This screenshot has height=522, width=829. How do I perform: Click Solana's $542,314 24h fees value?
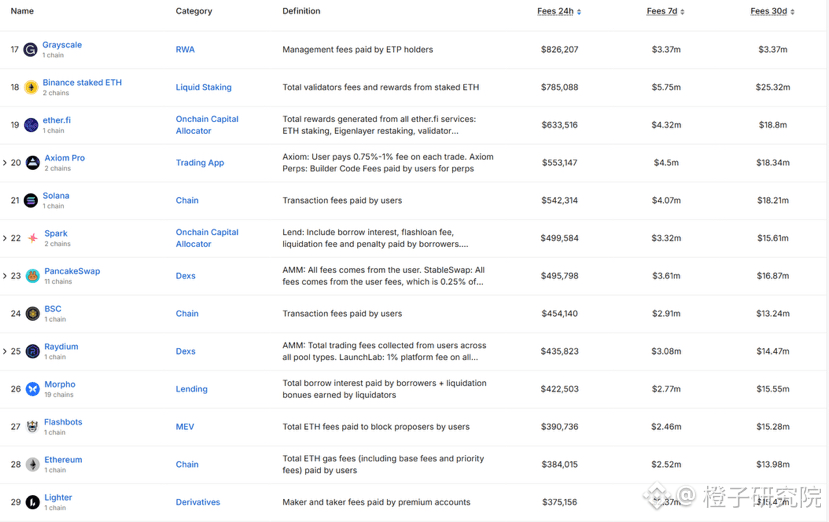[x=559, y=200]
